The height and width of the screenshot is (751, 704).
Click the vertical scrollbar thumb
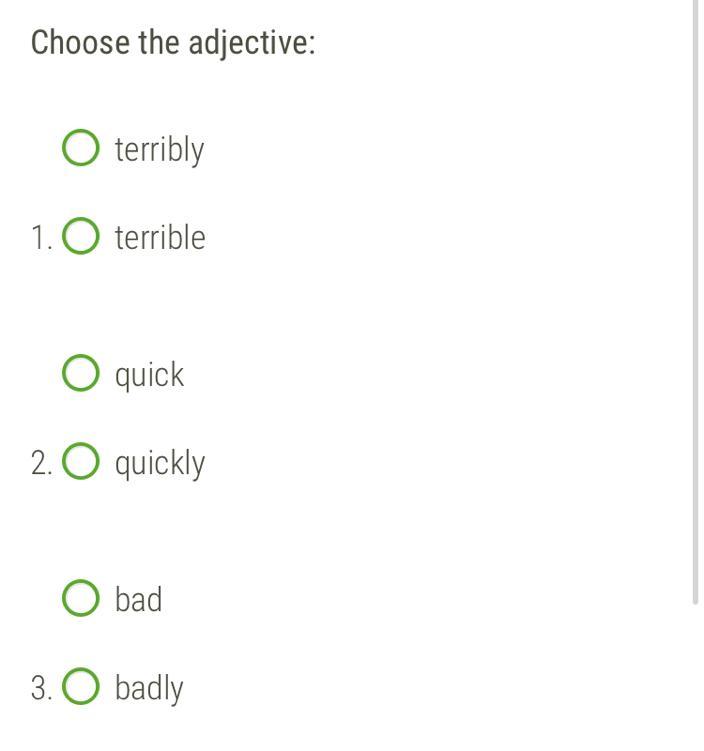point(695,302)
